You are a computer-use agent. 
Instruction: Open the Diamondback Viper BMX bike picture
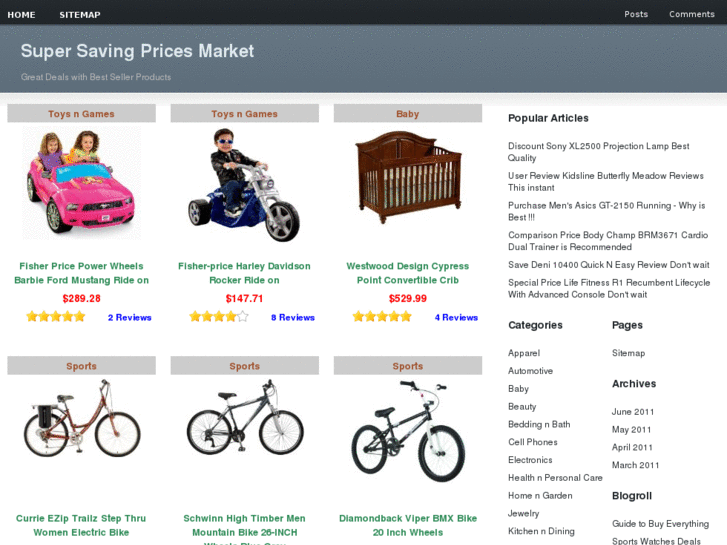click(x=408, y=431)
